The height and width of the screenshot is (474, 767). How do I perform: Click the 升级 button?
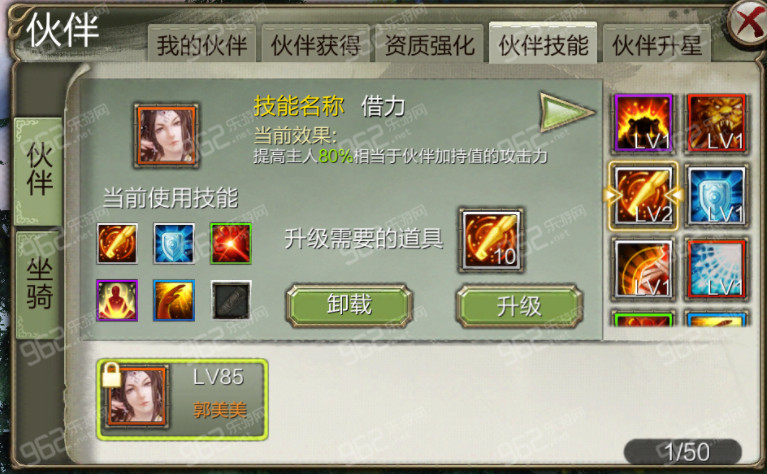pyautogui.click(x=519, y=307)
